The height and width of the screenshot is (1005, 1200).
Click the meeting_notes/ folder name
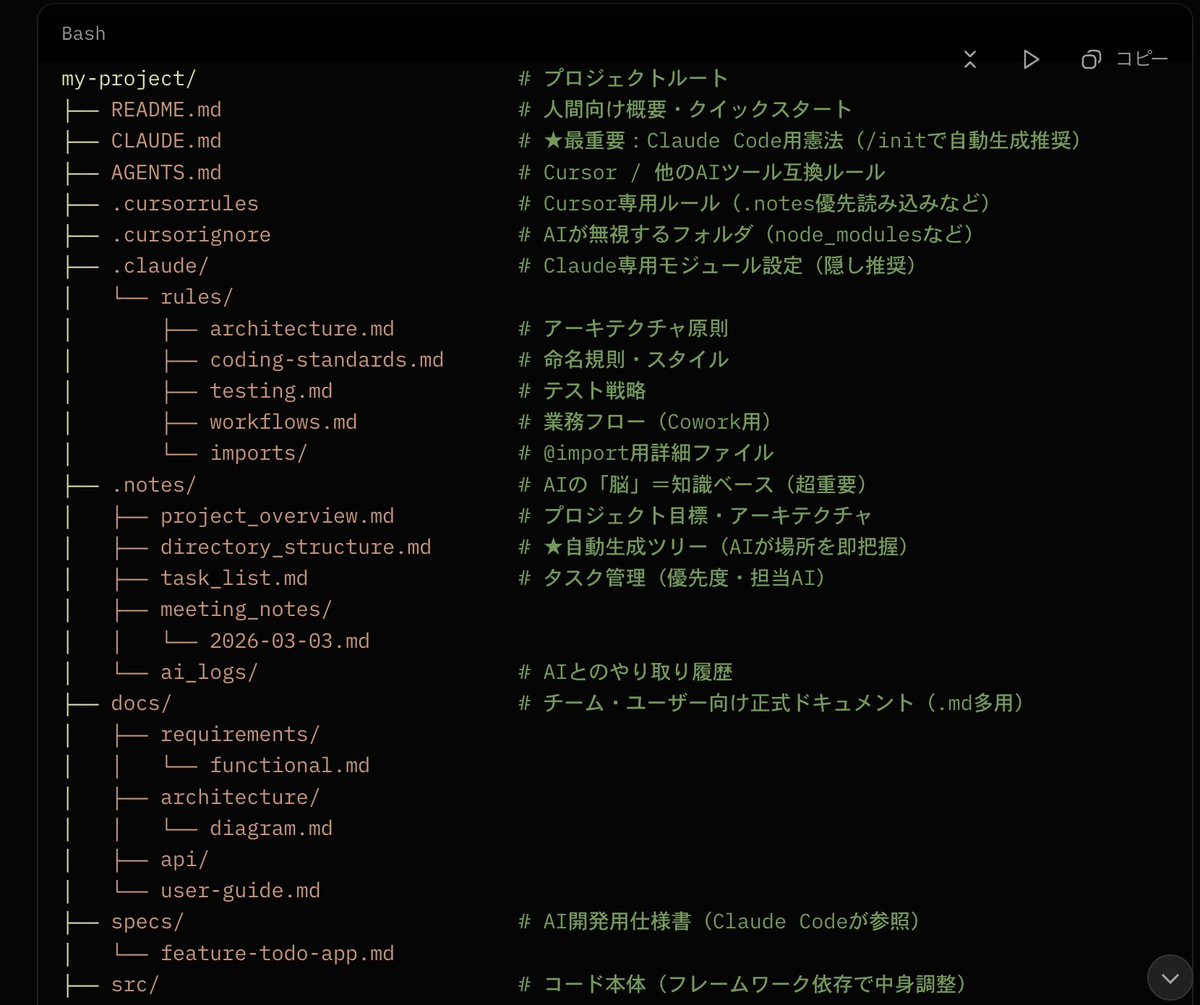pos(246,609)
